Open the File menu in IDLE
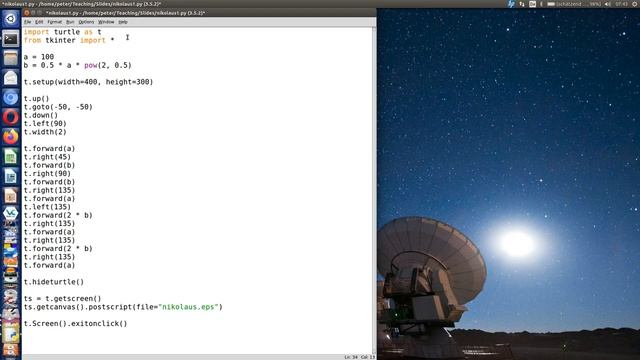Viewport: 640px width, 360px height. [x=27, y=22]
